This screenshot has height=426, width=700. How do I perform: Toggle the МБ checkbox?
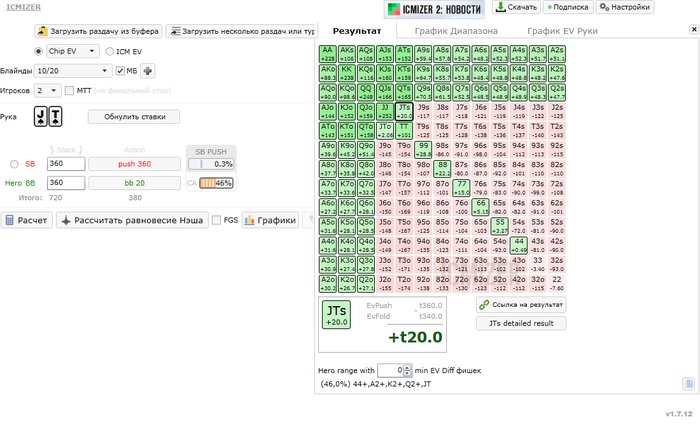pos(120,71)
